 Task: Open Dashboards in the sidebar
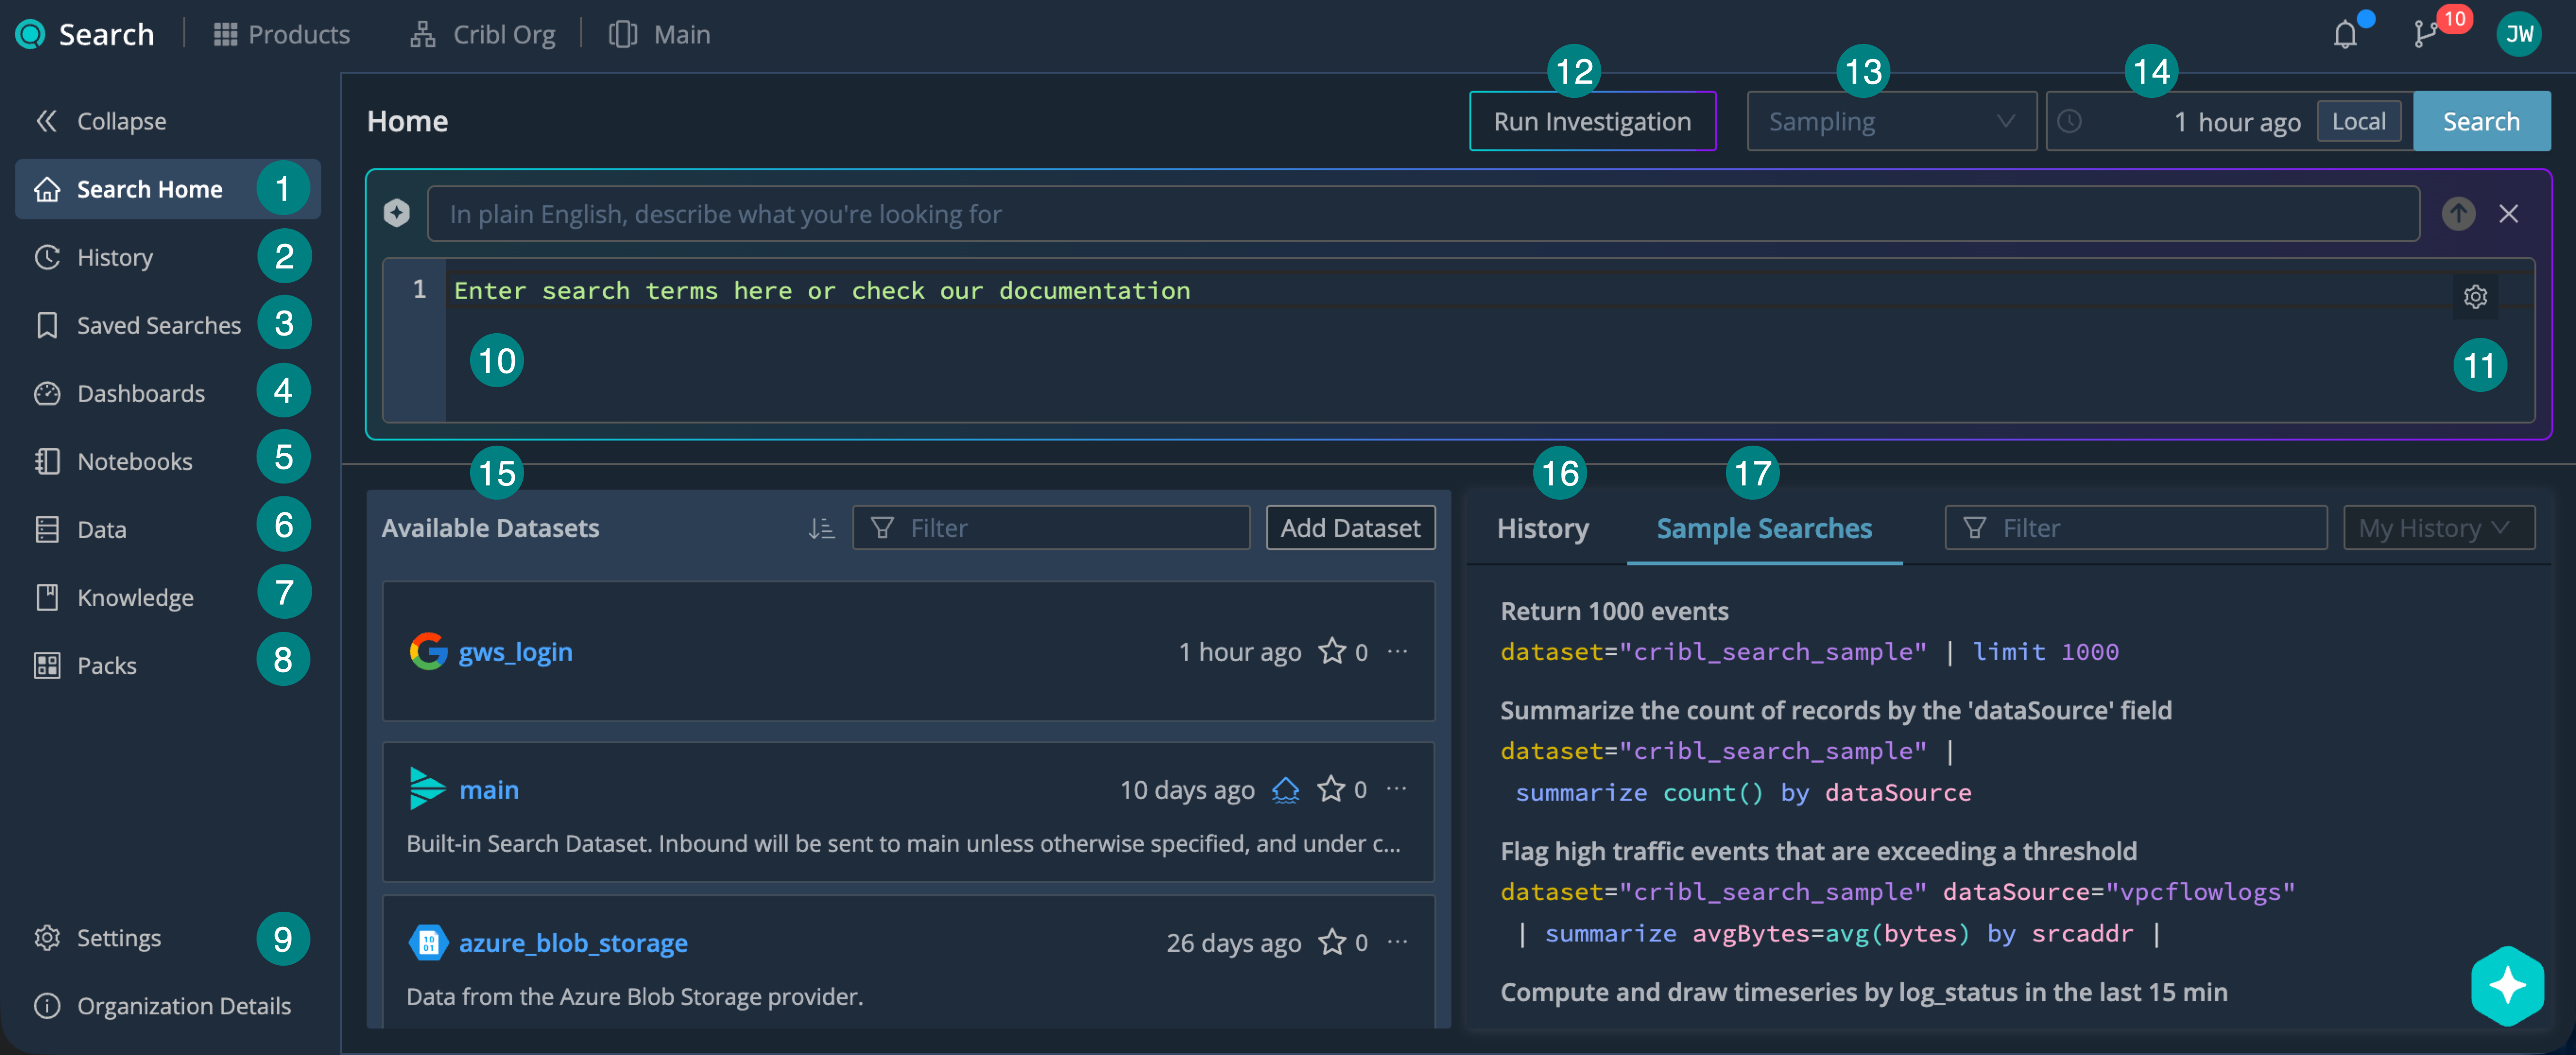[x=141, y=393]
